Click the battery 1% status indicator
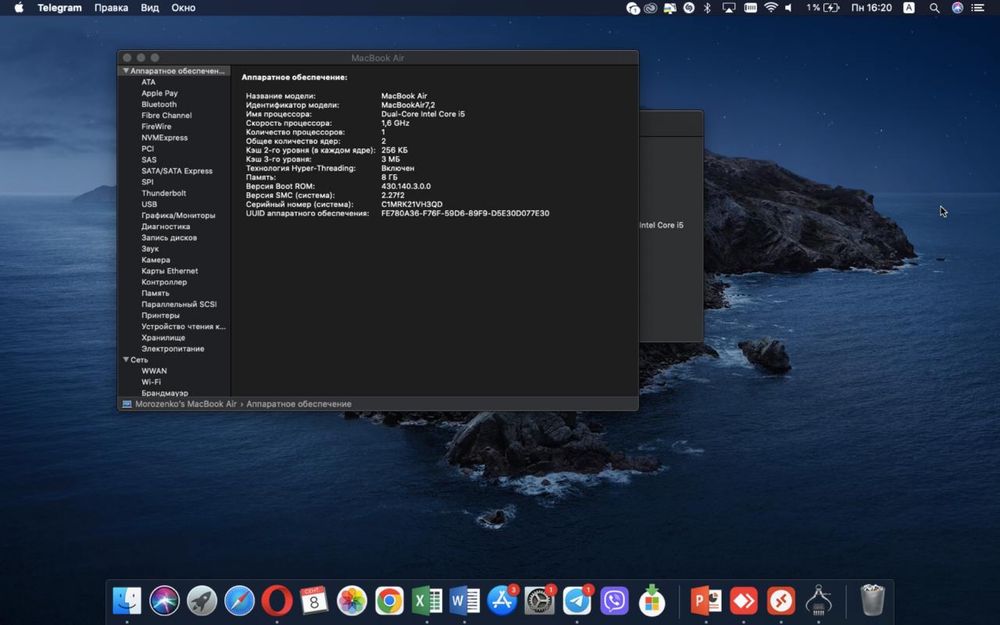 click(x=823, y=8)
